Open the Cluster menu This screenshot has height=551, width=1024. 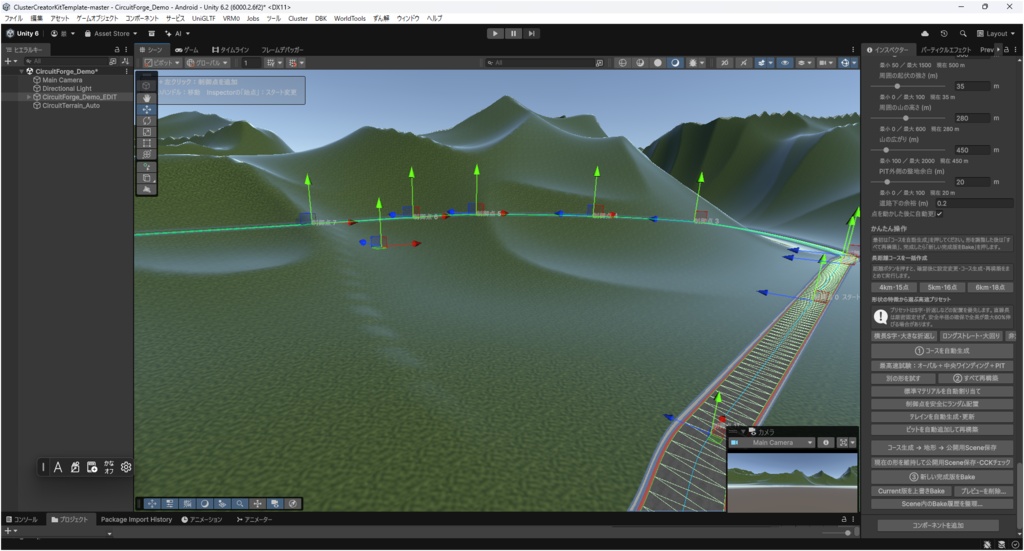click(298, 18)
